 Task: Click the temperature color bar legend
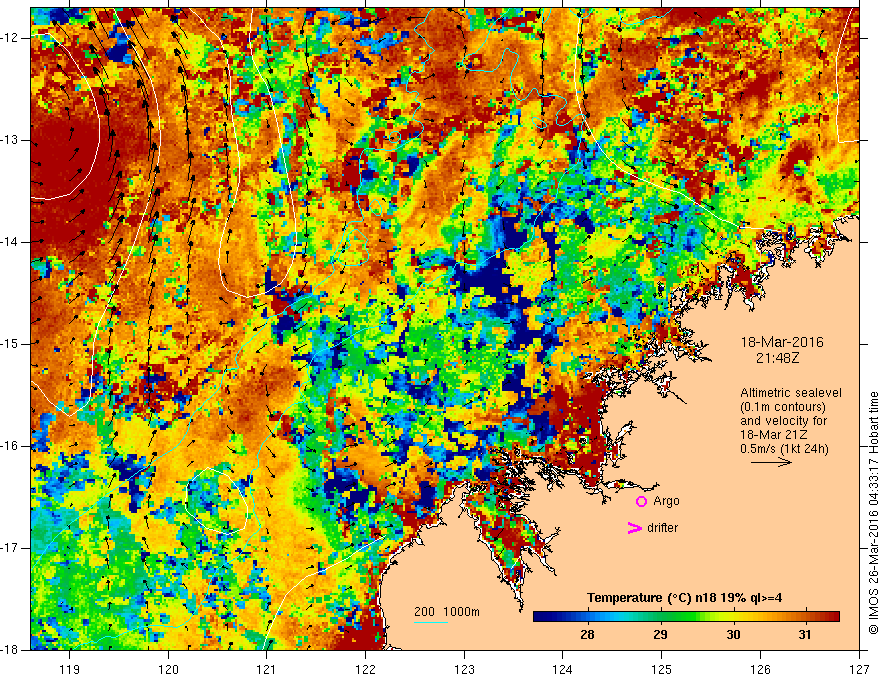[686, 616]
